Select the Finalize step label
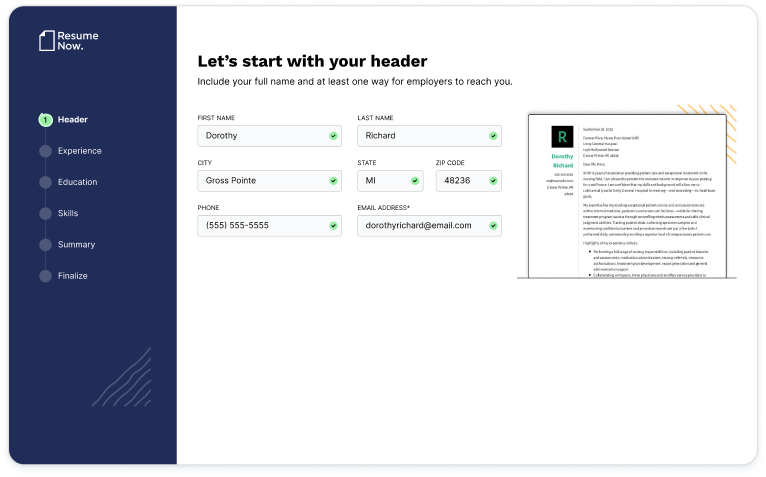Viewport: 766px width, 477px height. tap(72, 275)
